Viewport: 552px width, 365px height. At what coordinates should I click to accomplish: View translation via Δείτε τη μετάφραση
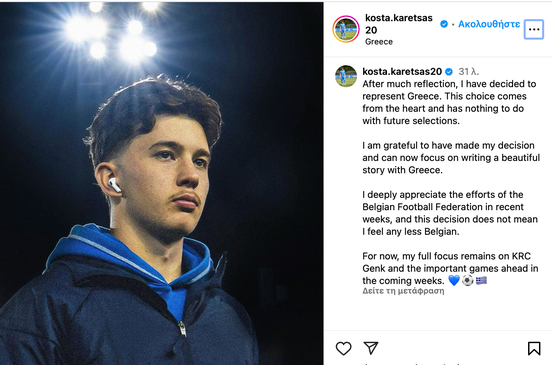point(403,291)
